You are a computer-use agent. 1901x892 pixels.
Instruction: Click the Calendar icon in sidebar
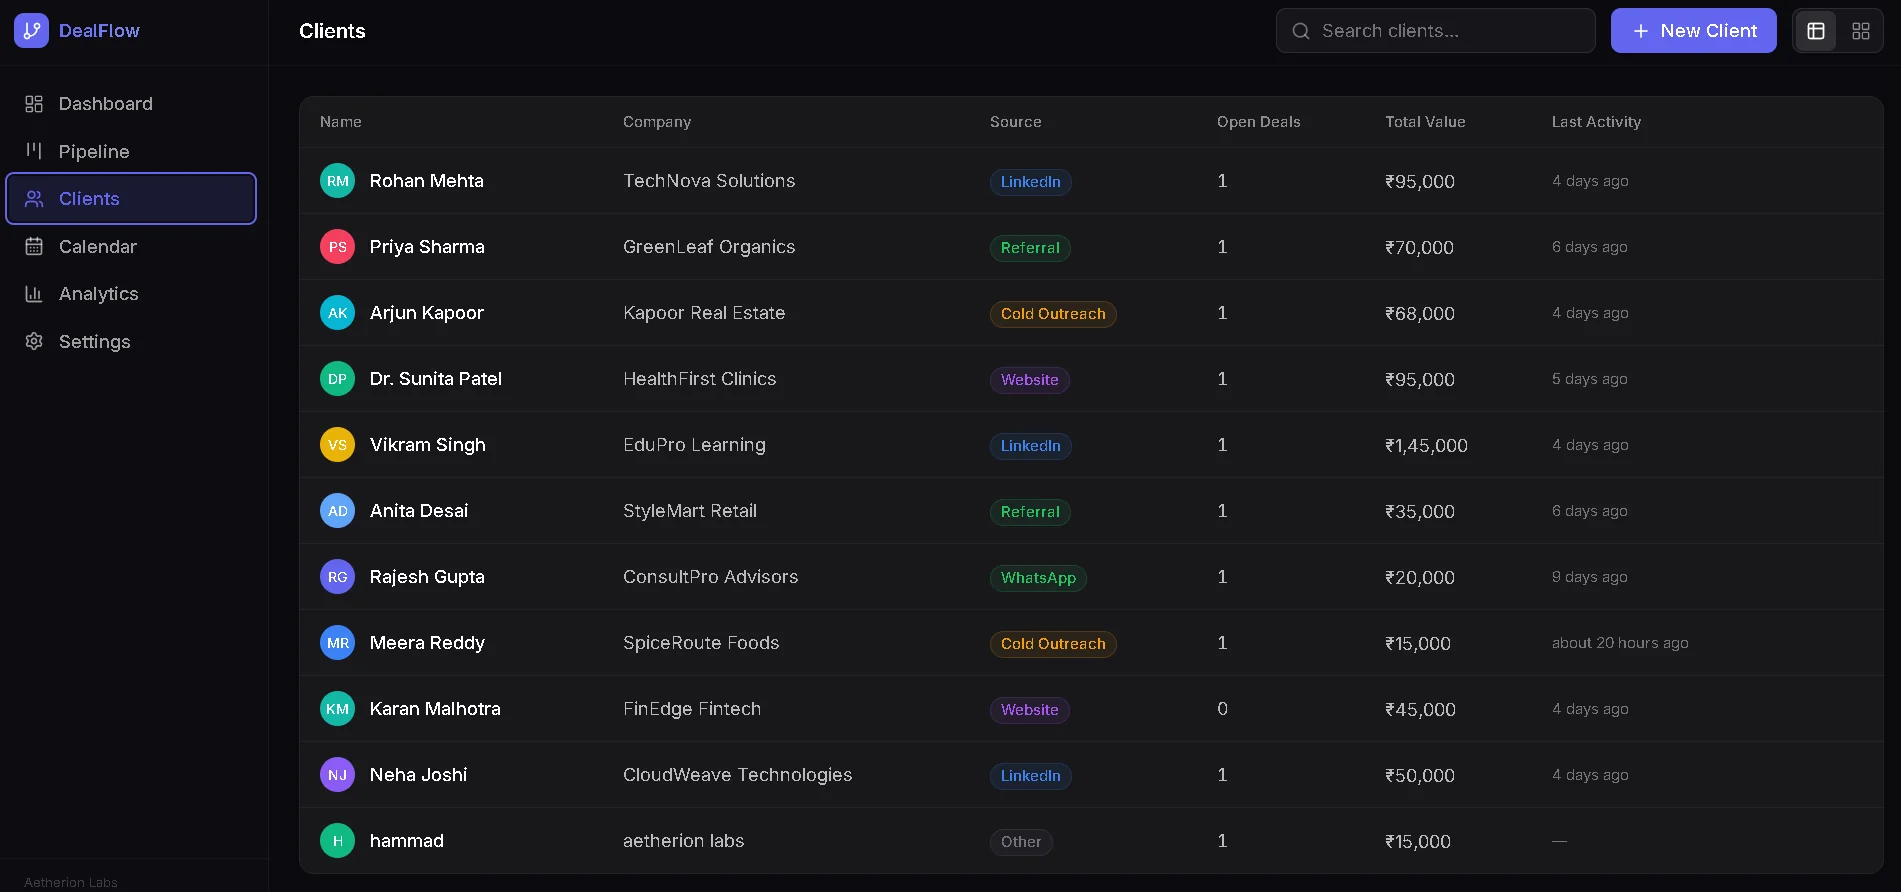pyautogui.click(x=34, y=246)
